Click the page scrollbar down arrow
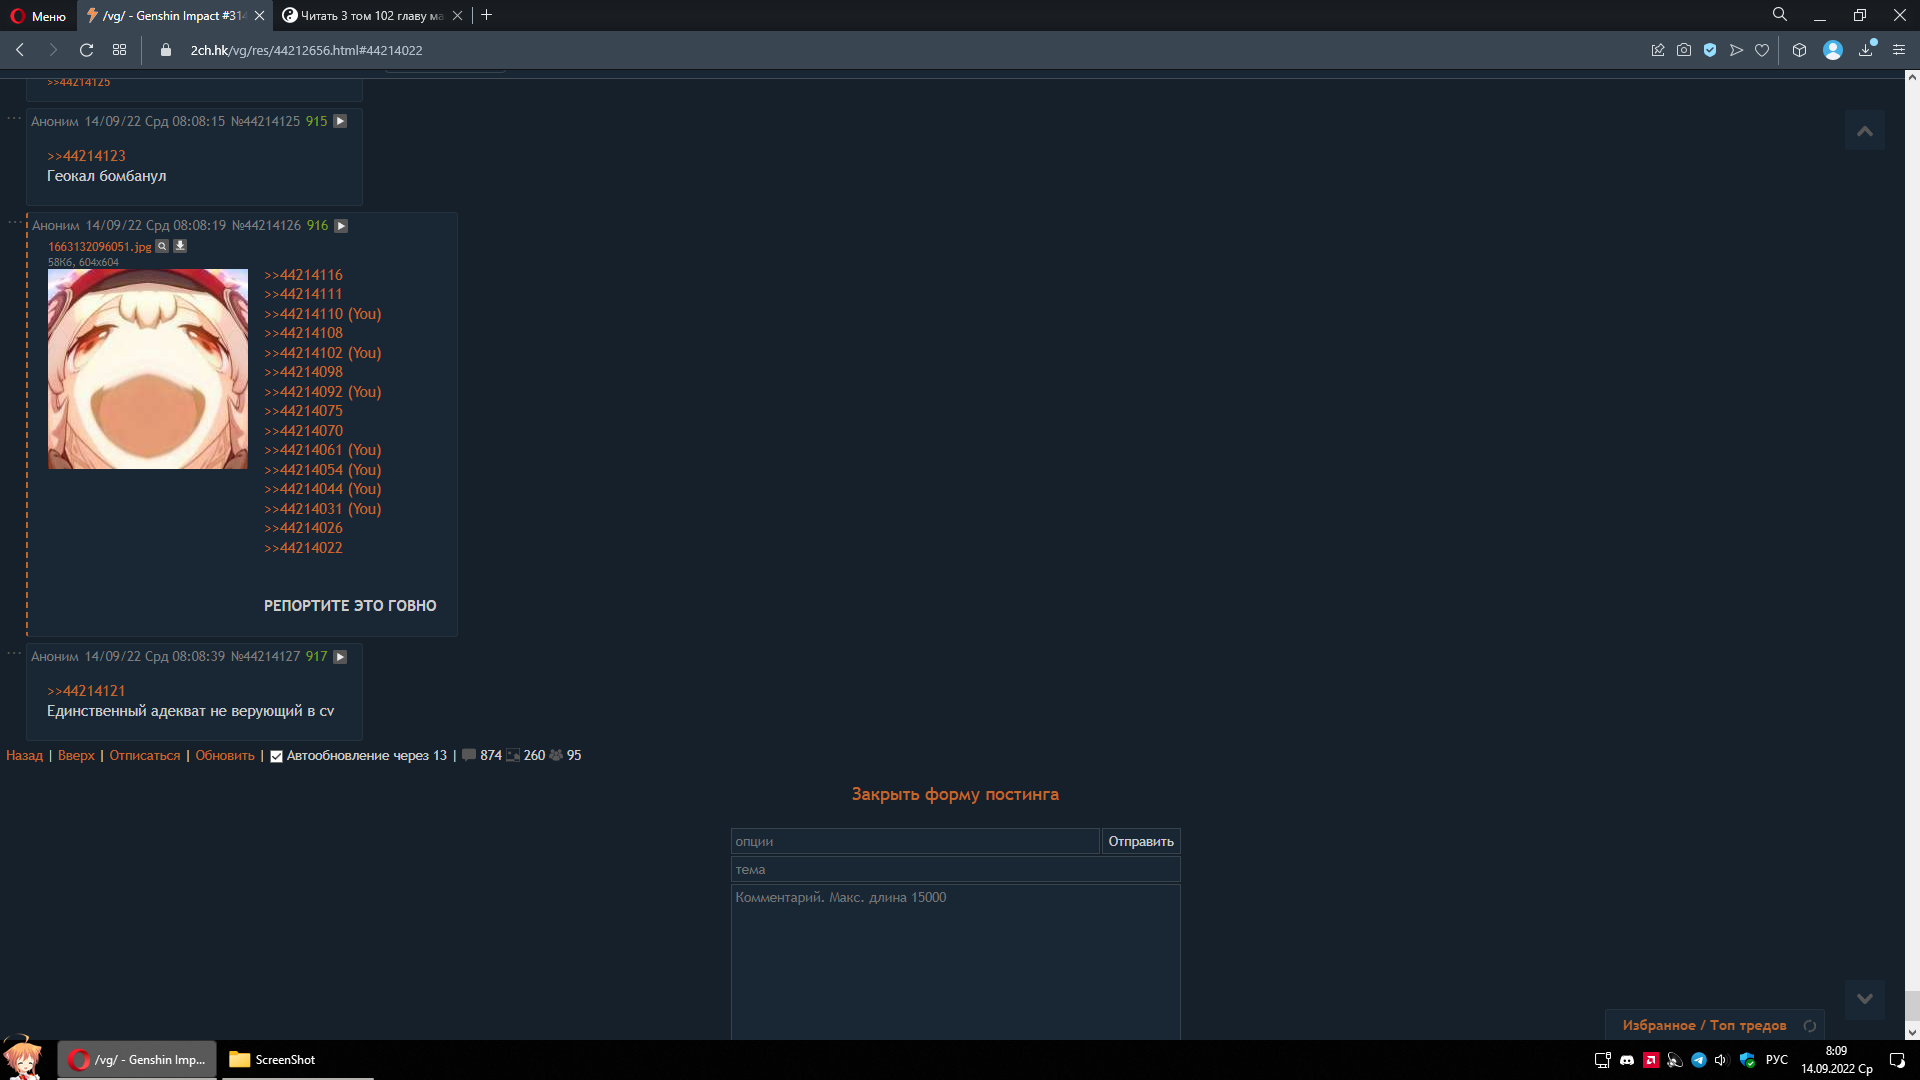 pos(1912,1032)
